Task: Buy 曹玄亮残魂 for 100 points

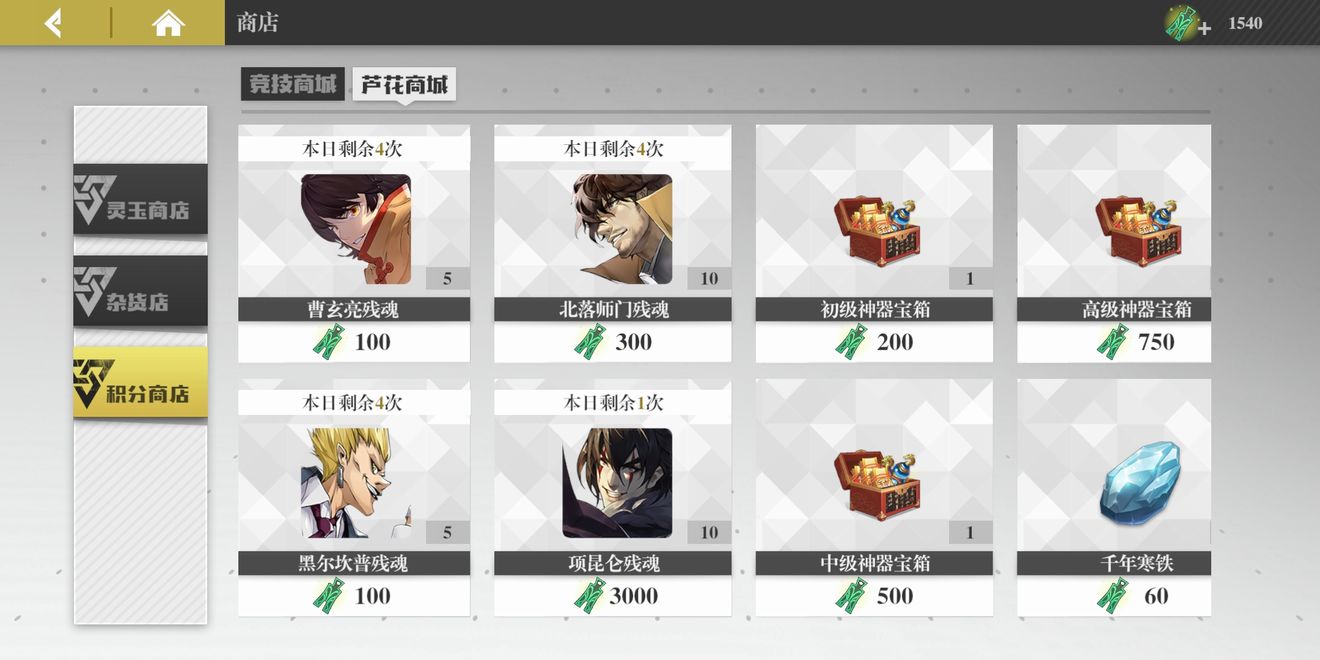Action: point(354,342)
